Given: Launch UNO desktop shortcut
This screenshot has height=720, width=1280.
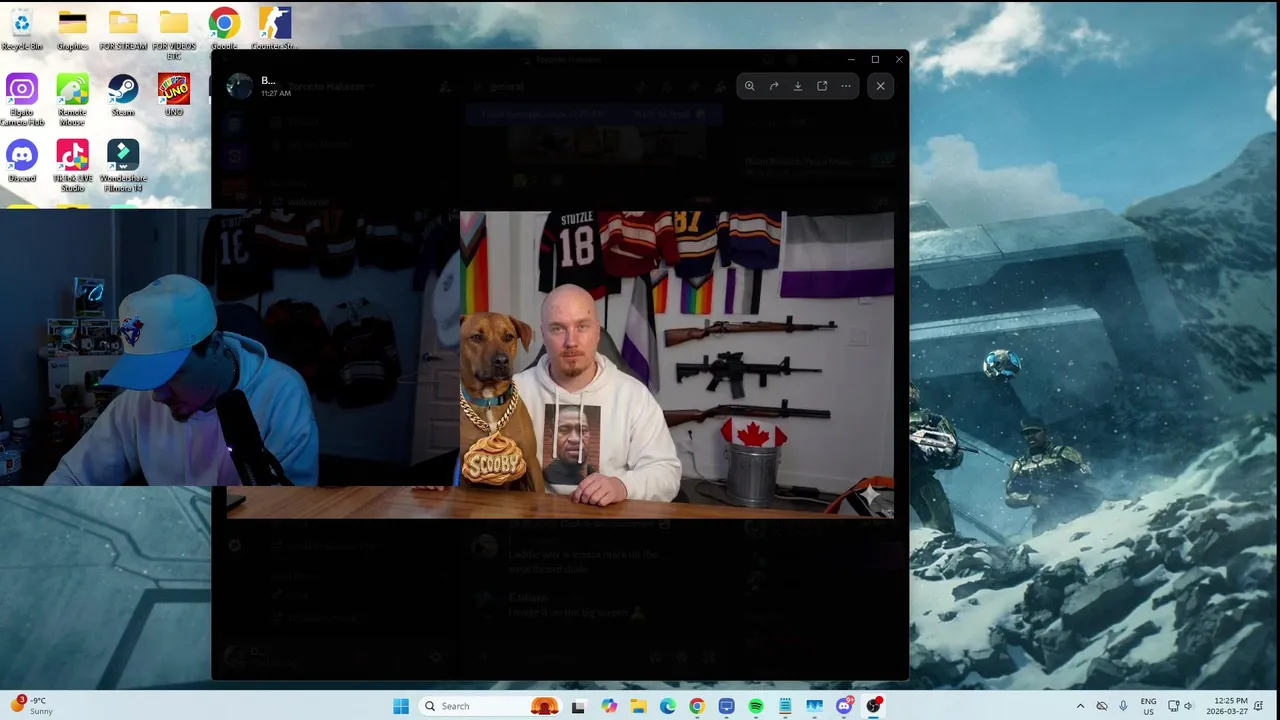Looking at the screenshot, I should 174,95.
